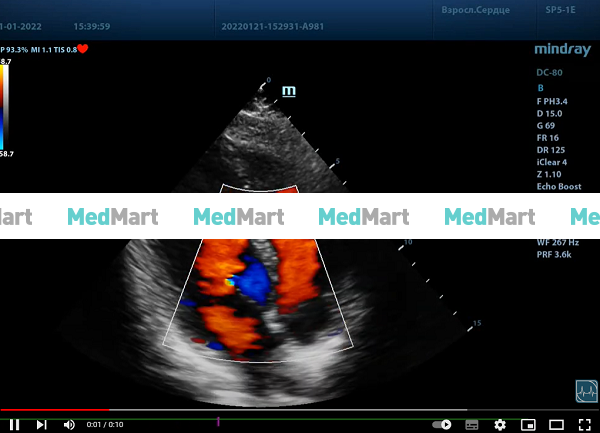This screenshot has height=433, width=600.
Task: Click the 'iClear 4' setting
Action: [x=552, y=162]
